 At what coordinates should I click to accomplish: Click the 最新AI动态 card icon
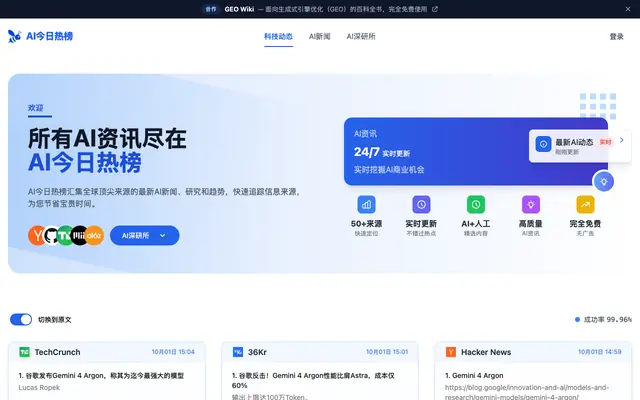(543, 144)
